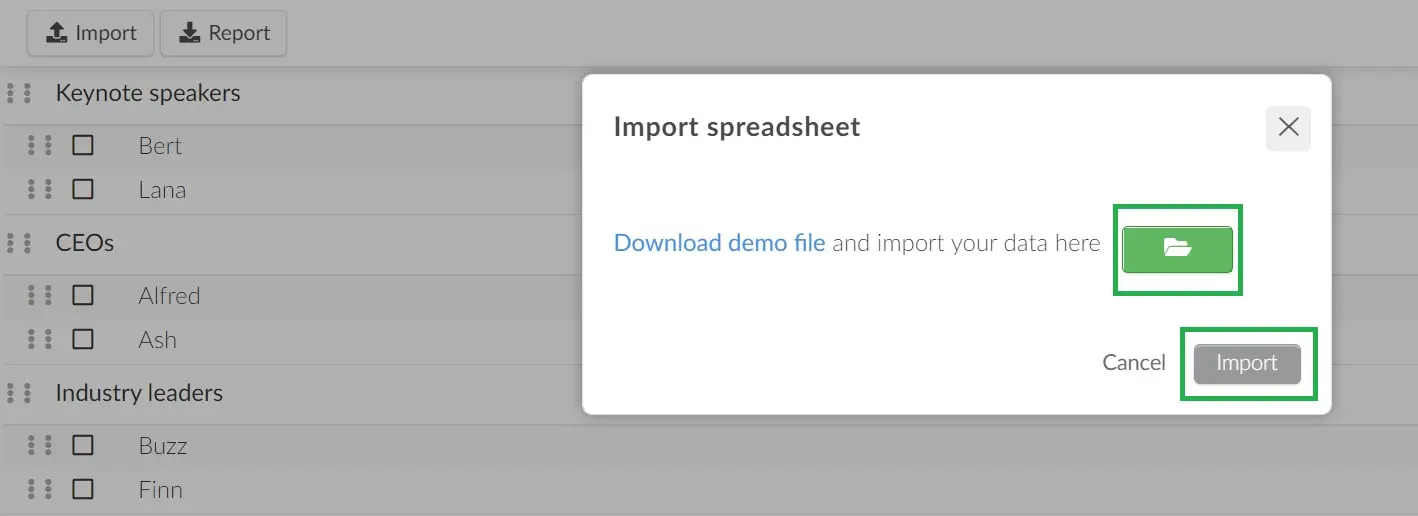1418x516 pixels.
Task: Tick the checkbox next to Lana
Action: pyautogui.click(x=83, y=189)
